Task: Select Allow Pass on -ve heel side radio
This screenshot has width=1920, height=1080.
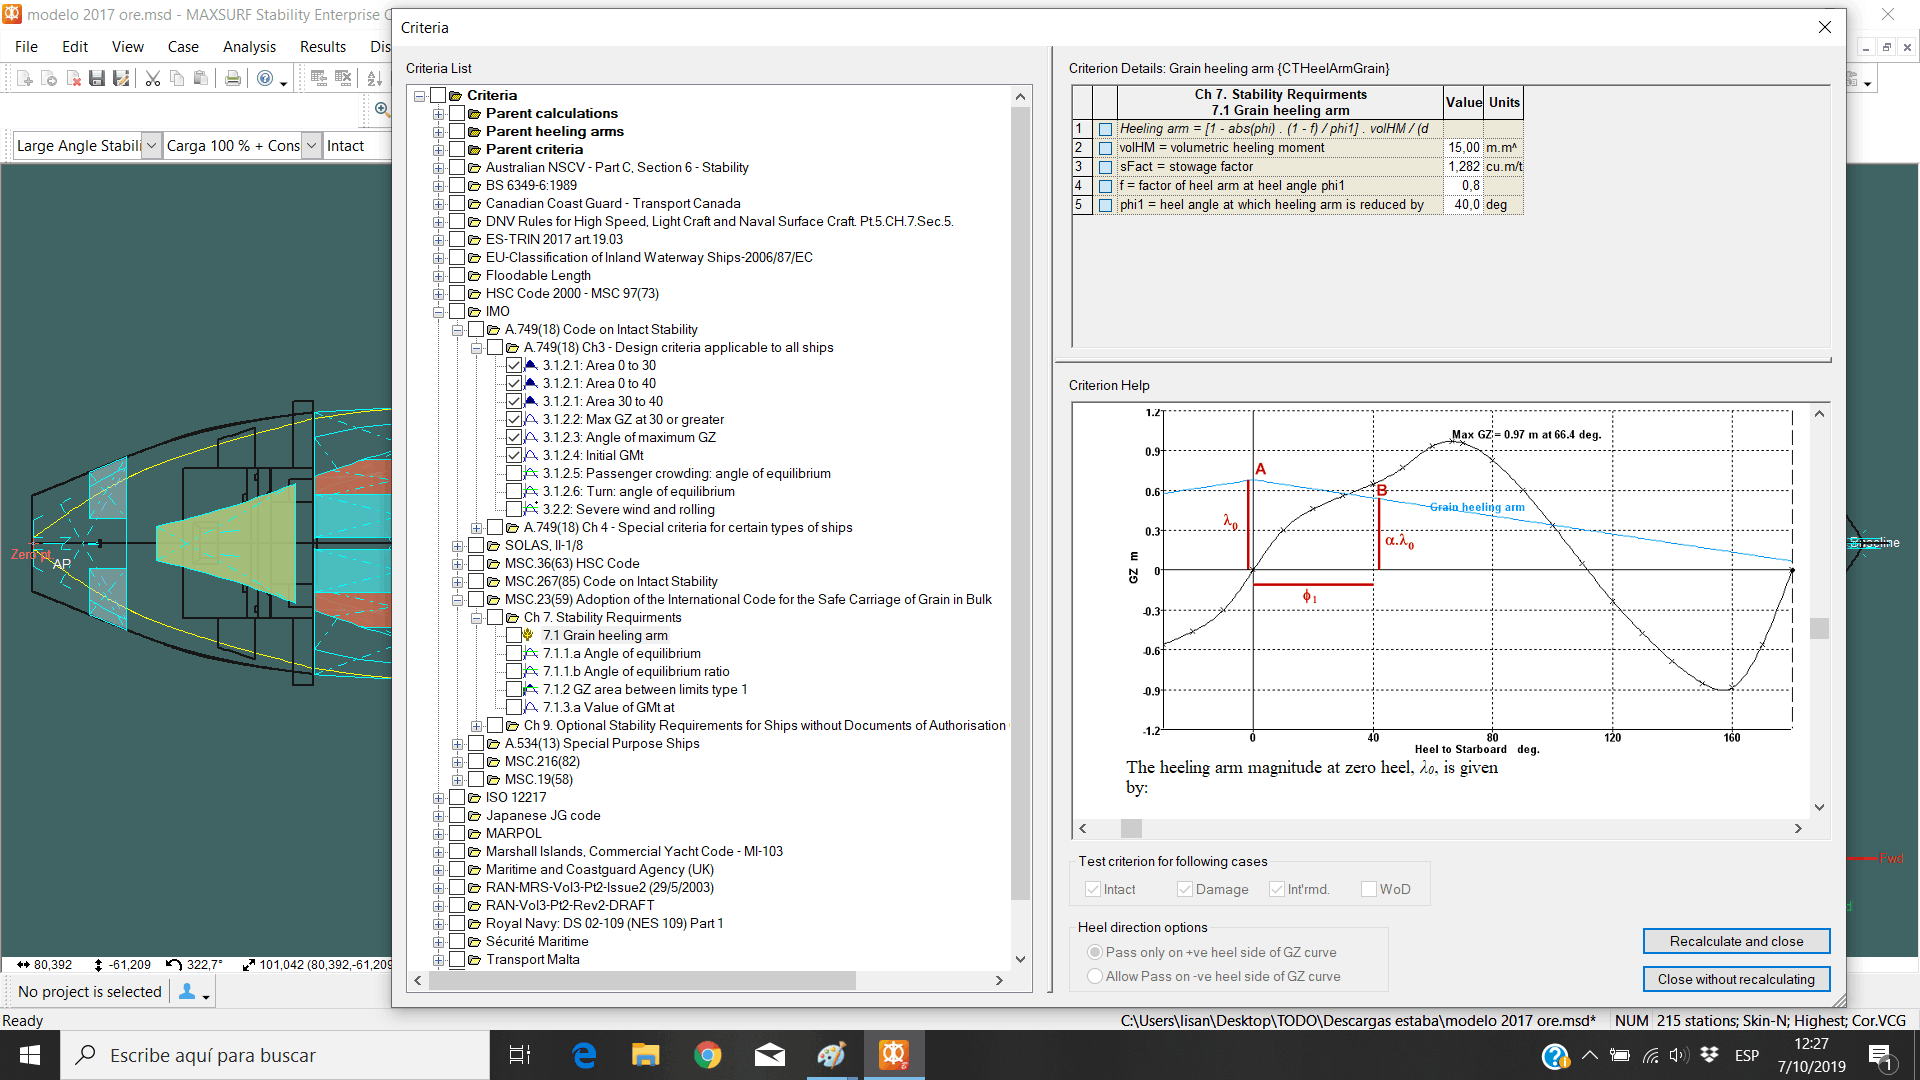Action: pyautogui.click(x=1095, y=976)
